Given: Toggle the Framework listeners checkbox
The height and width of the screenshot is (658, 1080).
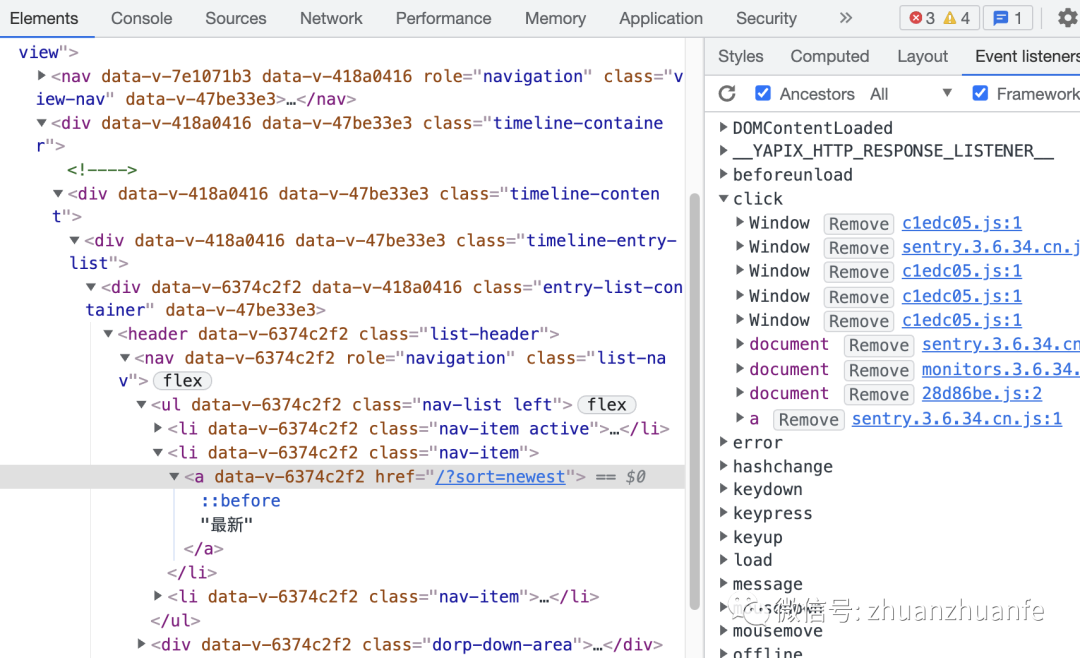Looking at the screenshot, I should pos(980,93).
